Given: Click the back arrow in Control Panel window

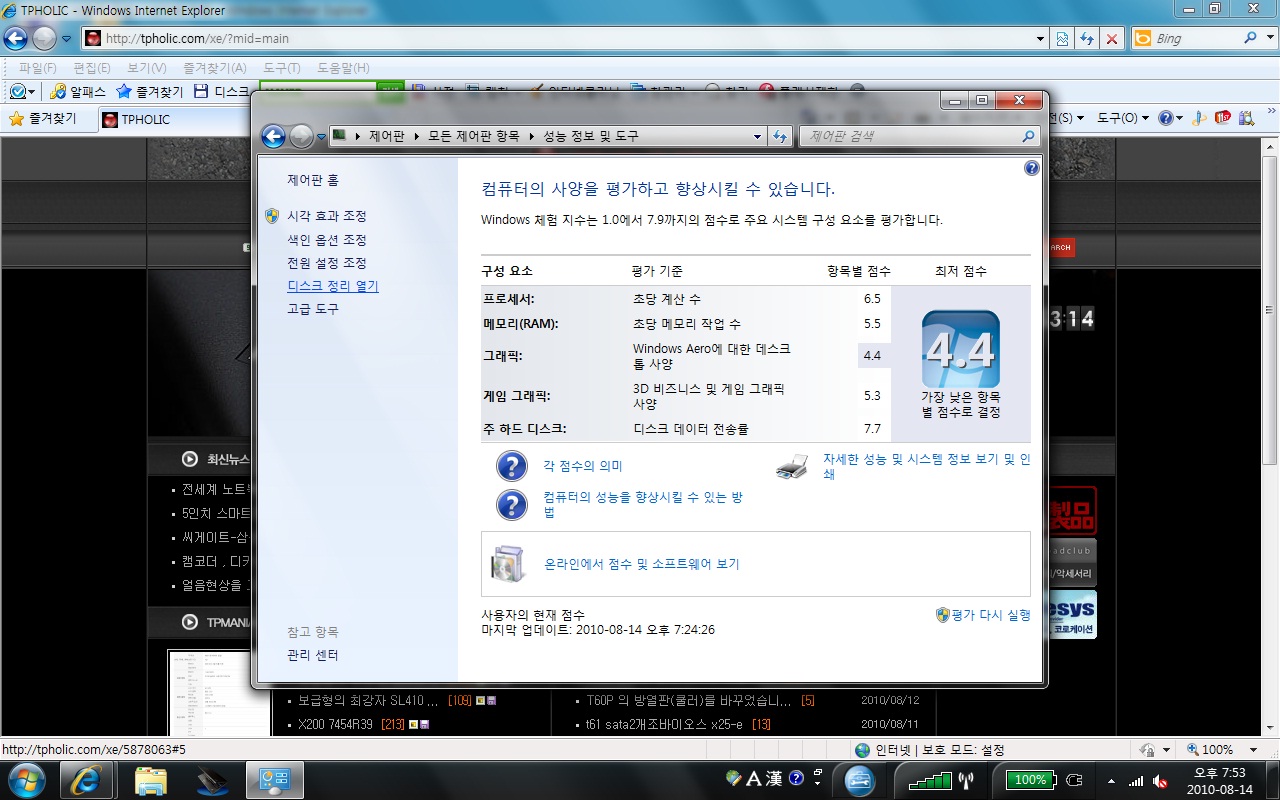Looking at the screenshot, I should click(274, 137).
